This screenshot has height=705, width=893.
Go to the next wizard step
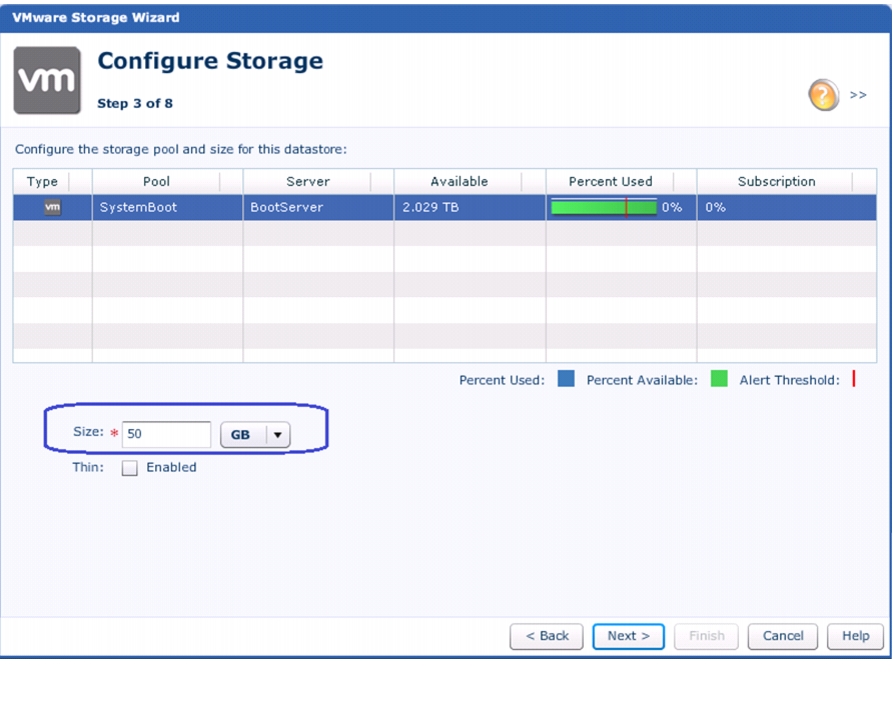tap(628, 636)
